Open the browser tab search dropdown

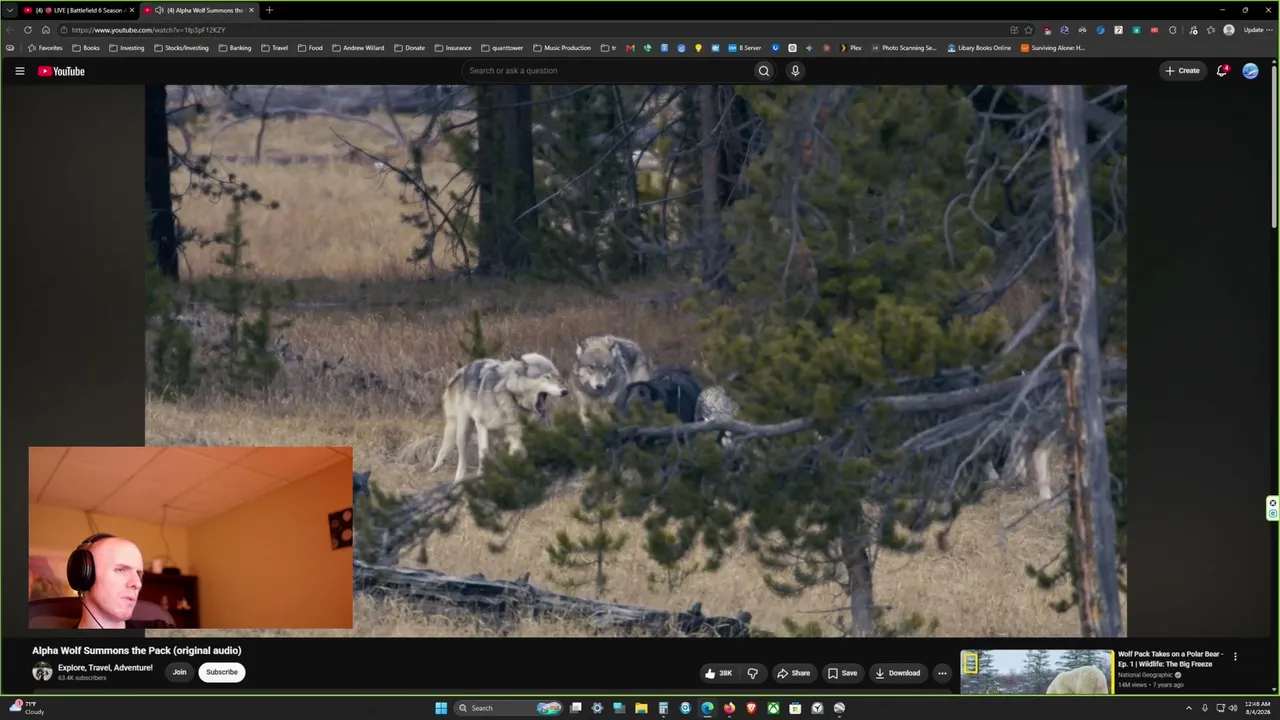click(x=10, y=10)
